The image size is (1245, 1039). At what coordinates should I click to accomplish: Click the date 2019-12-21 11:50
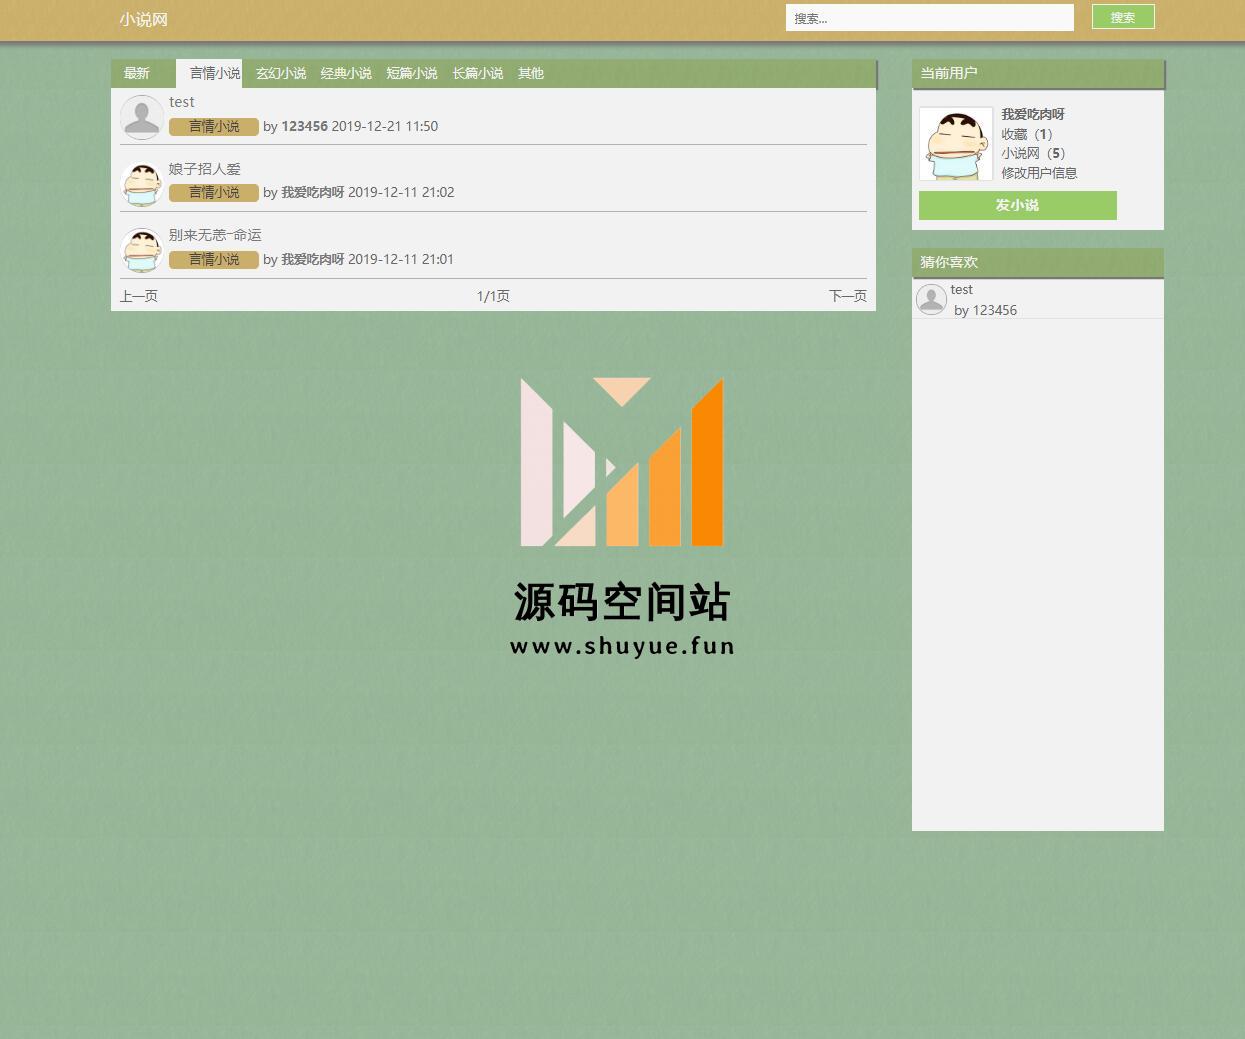click(385, 126)
